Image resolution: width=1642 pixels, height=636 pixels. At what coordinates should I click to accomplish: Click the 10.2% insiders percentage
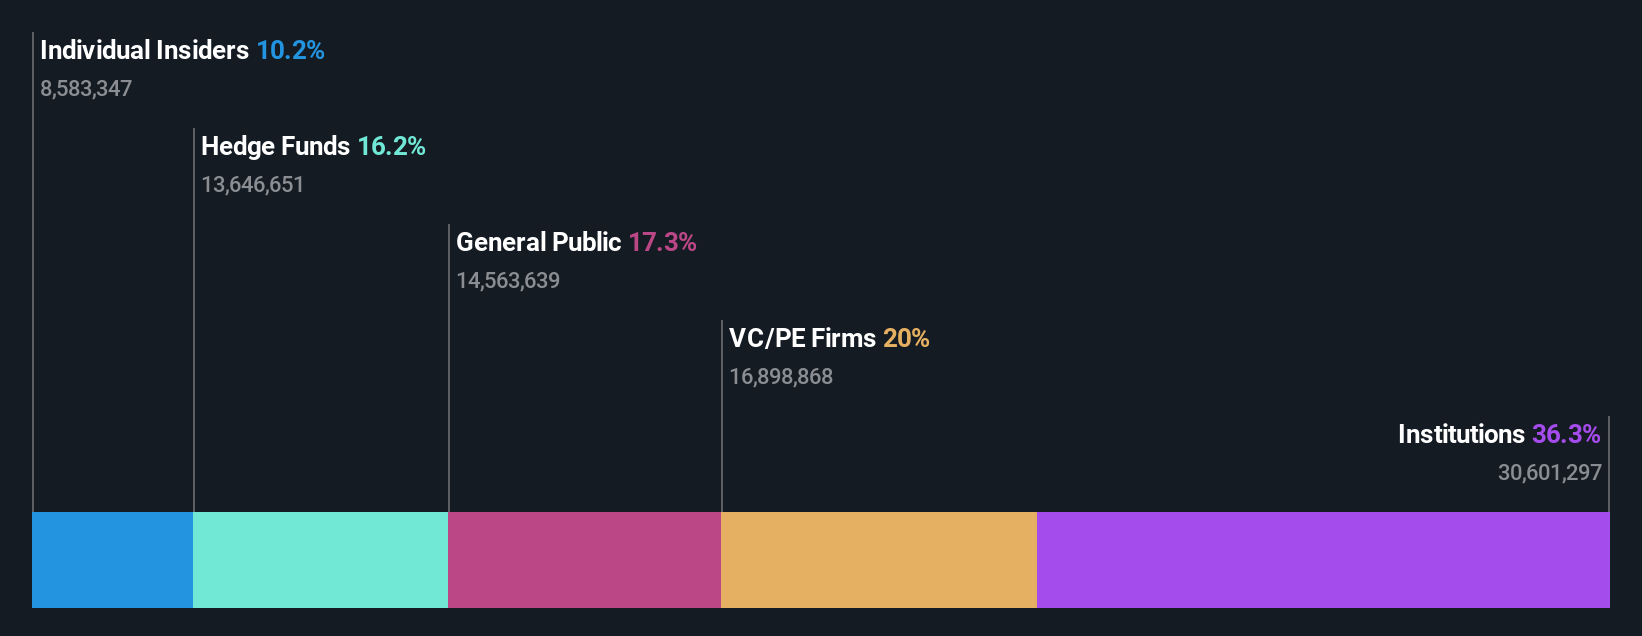(290, 50)
